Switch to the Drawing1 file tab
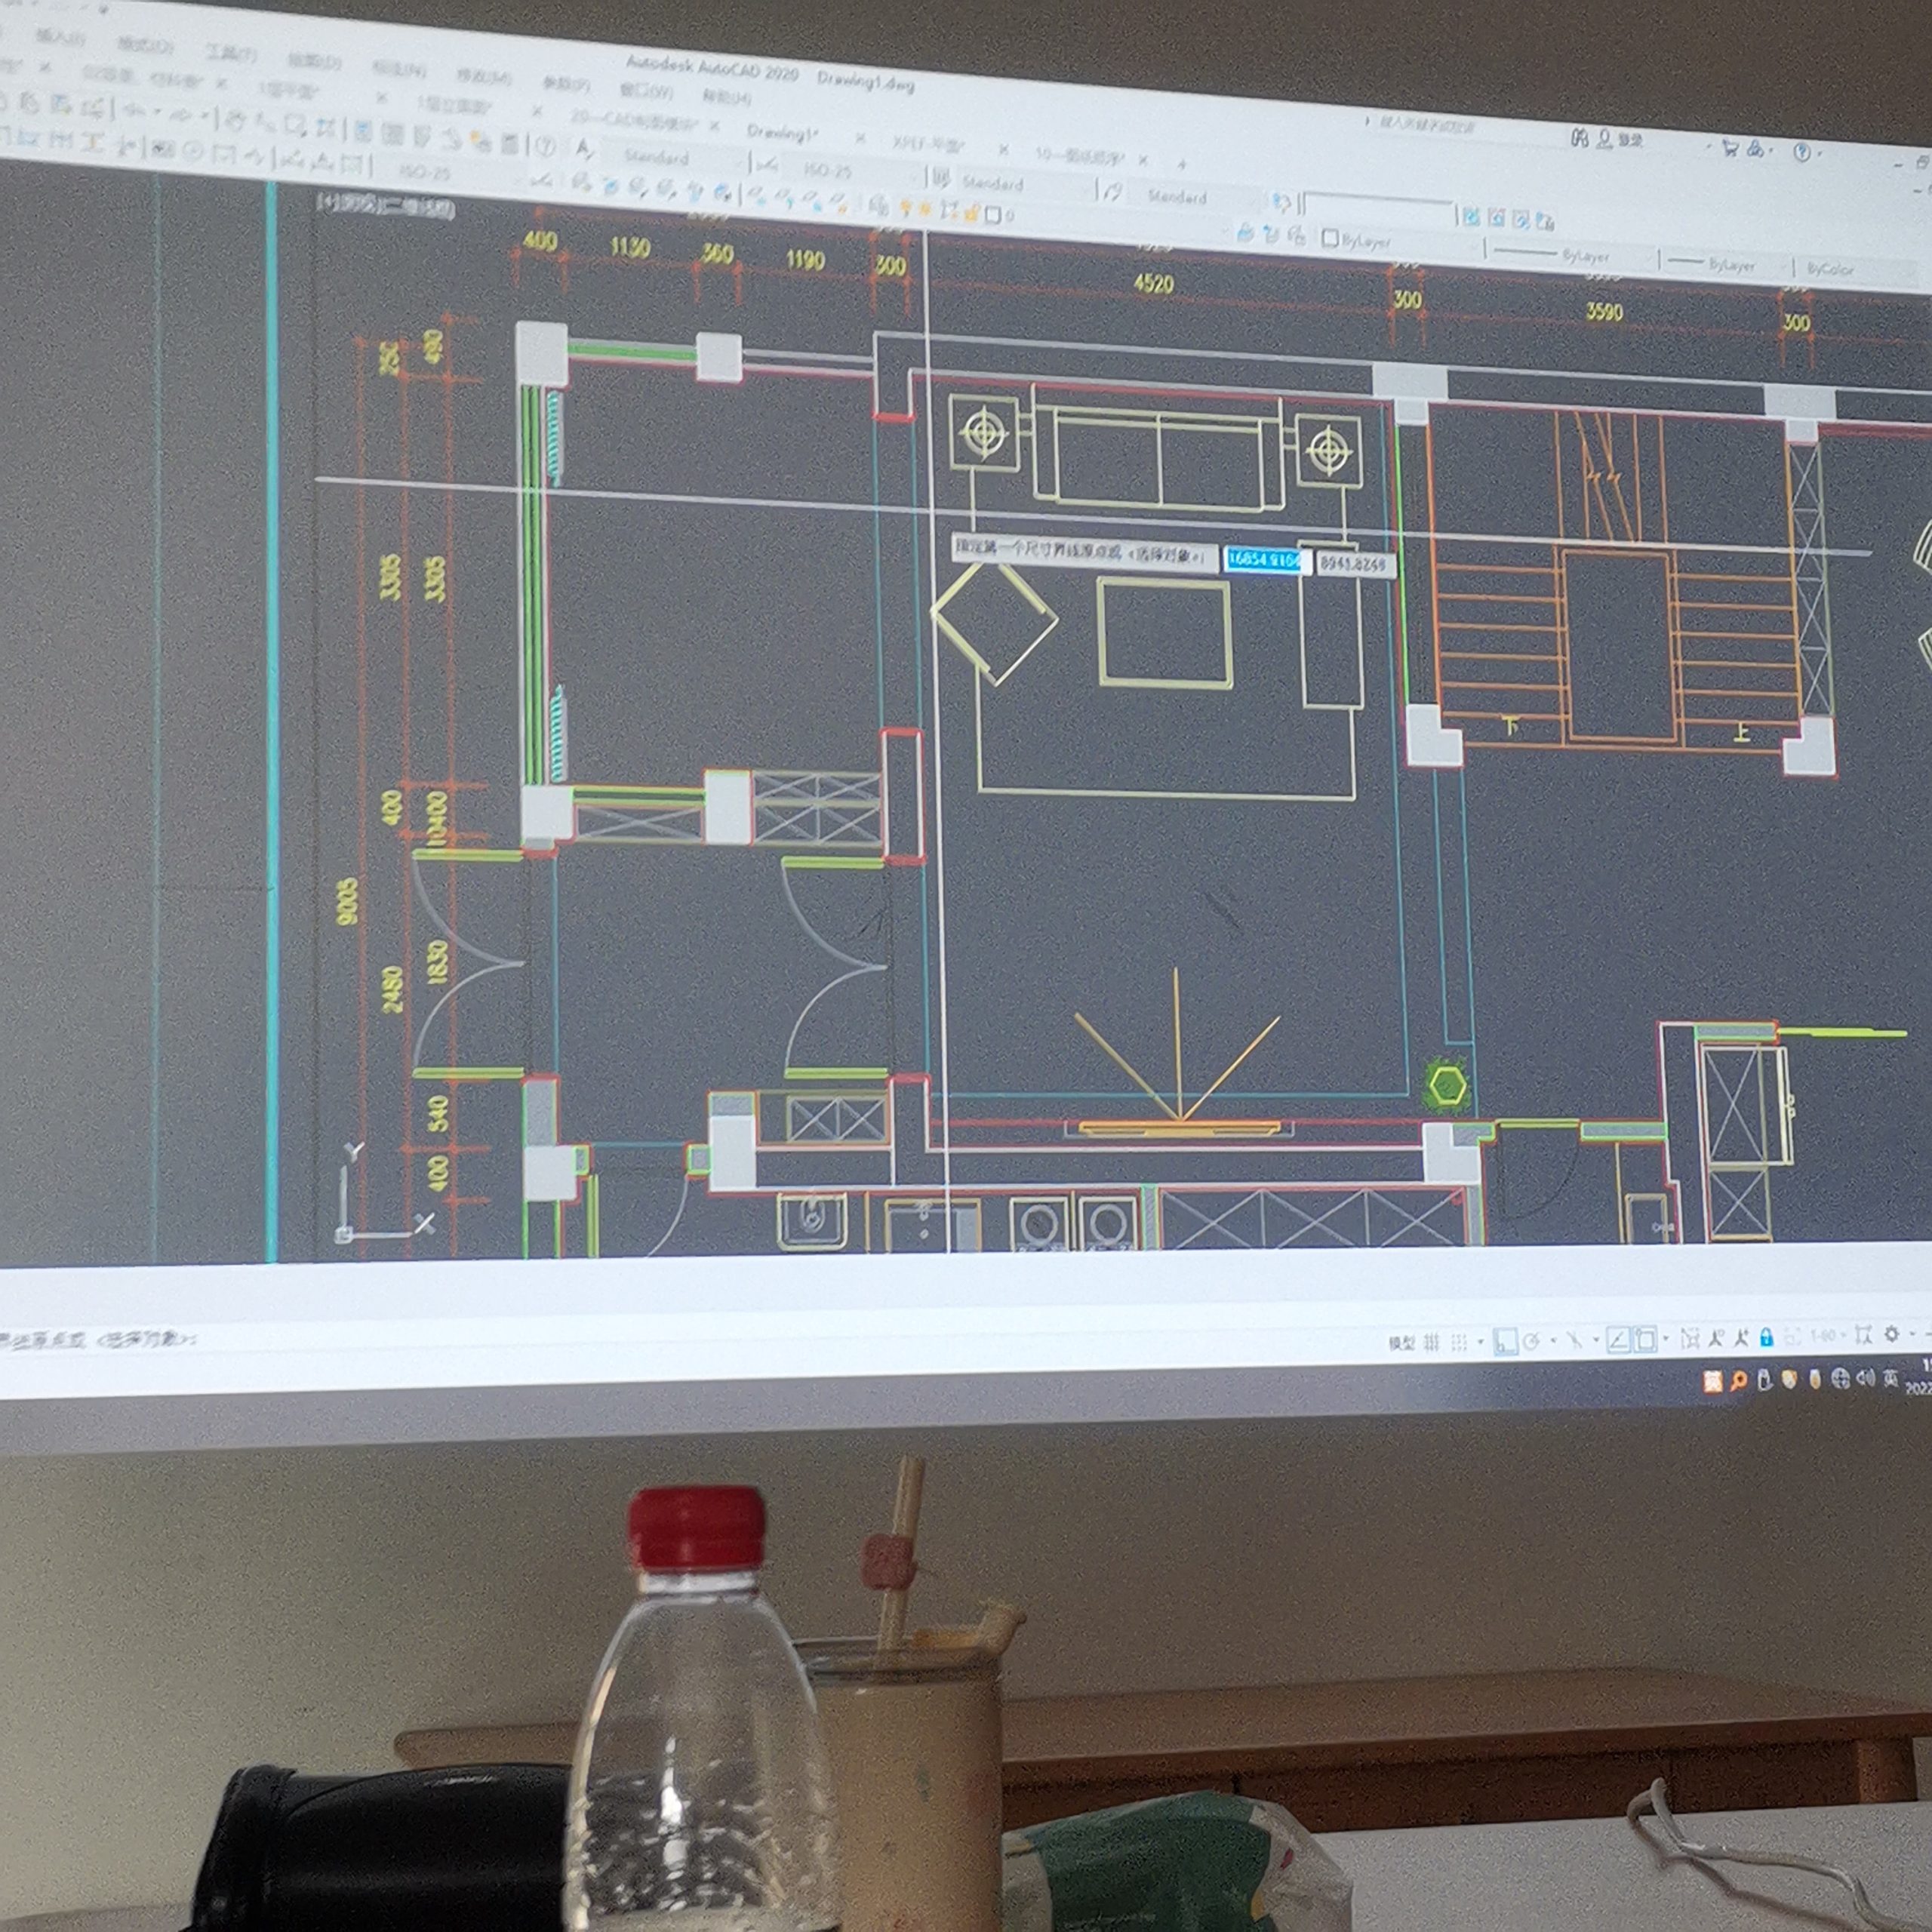 (782, 132)
